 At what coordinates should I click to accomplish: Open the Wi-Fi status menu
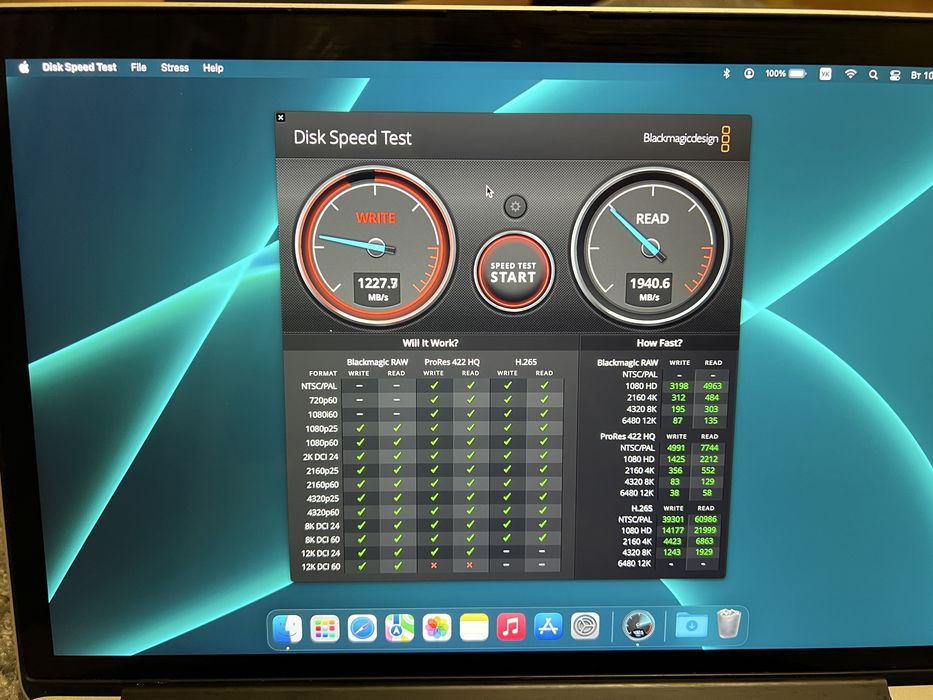tap(850, 74)
